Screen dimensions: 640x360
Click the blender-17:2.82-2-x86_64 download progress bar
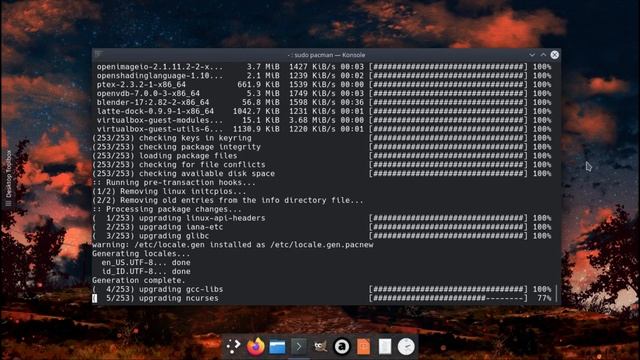448,102
